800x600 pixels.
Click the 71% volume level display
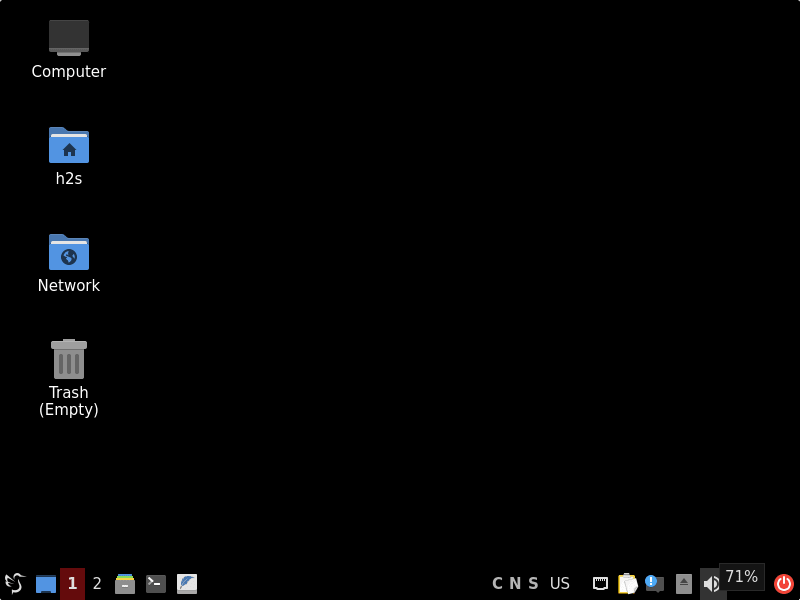(741, 576)
